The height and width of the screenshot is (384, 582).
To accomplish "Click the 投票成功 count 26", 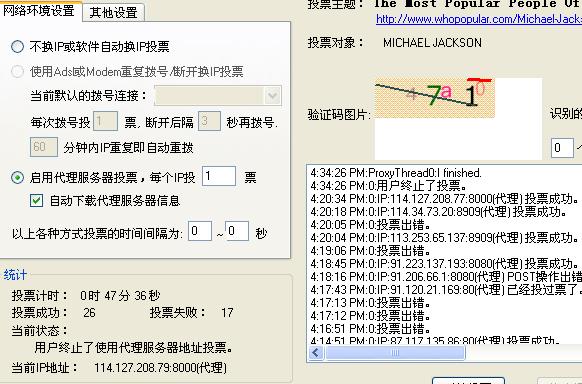I will (x=89, y=313).
